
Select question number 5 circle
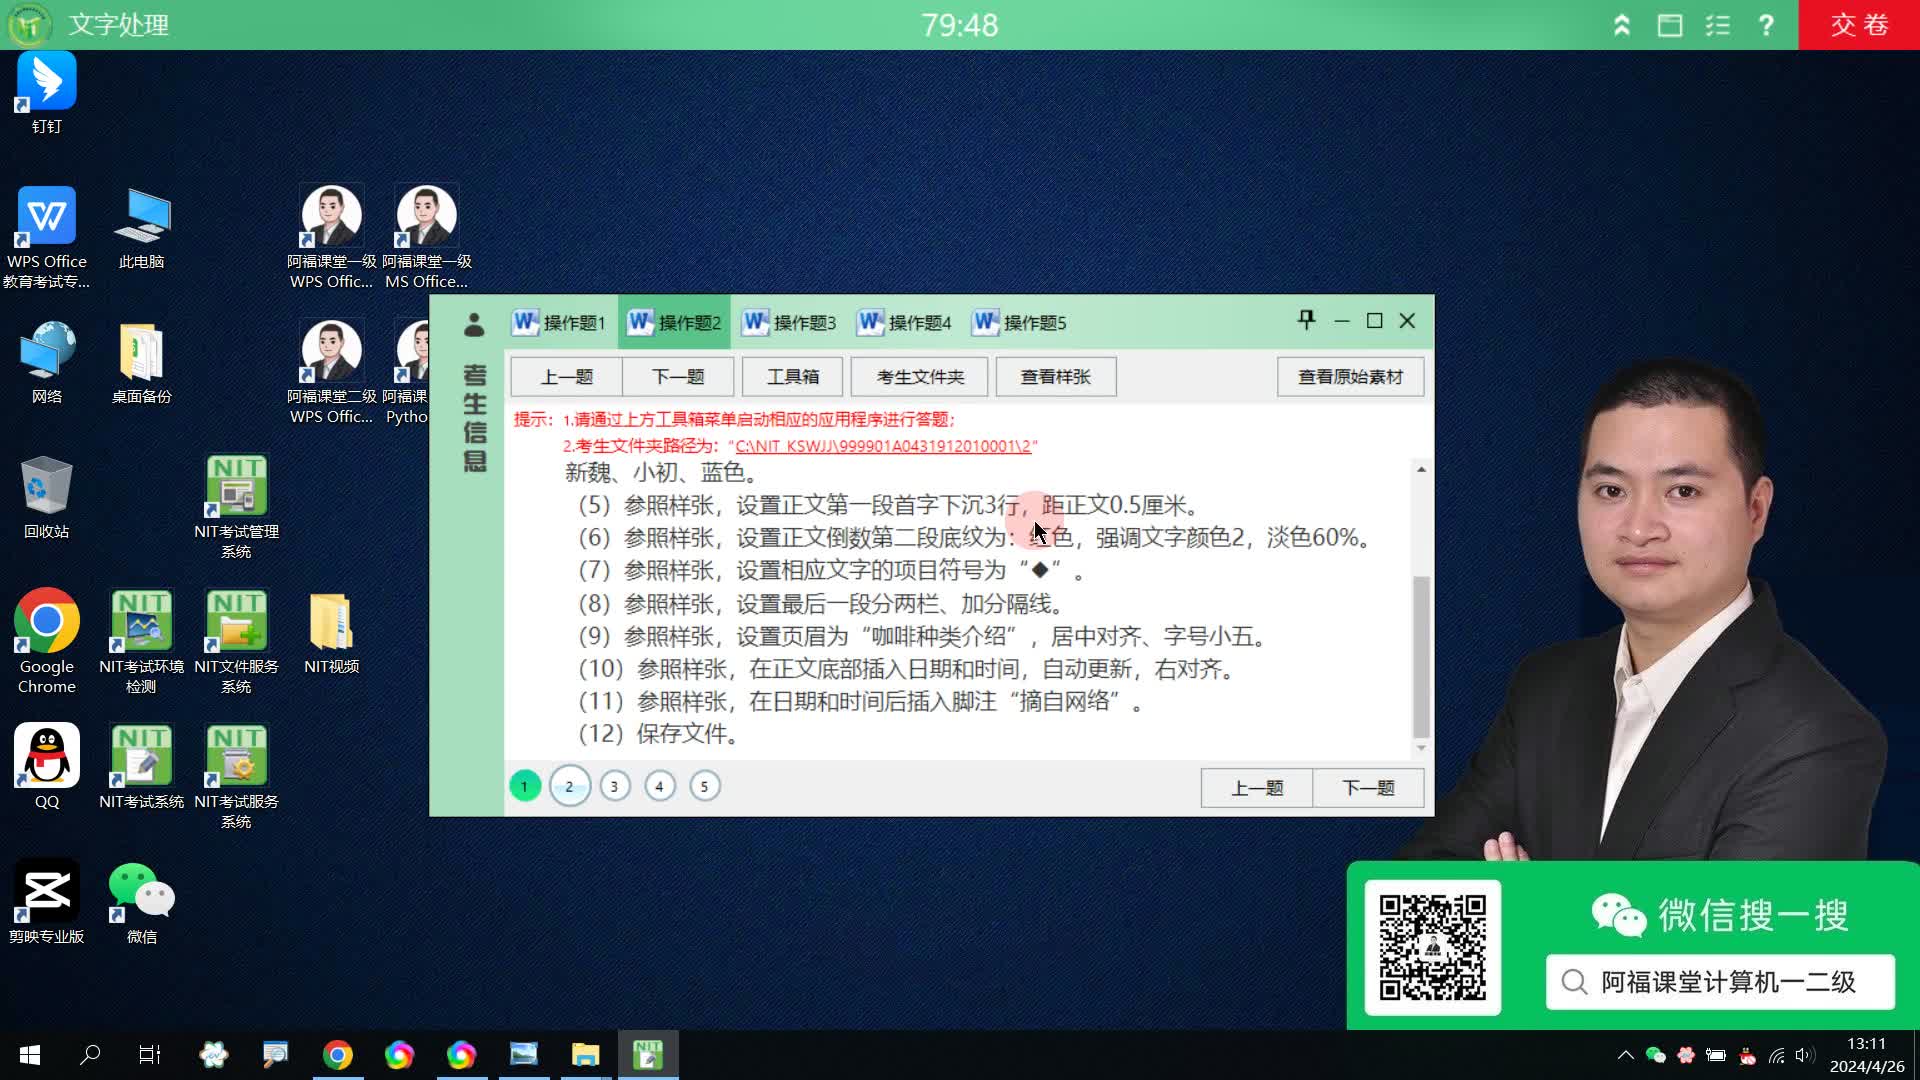point(704,786)
